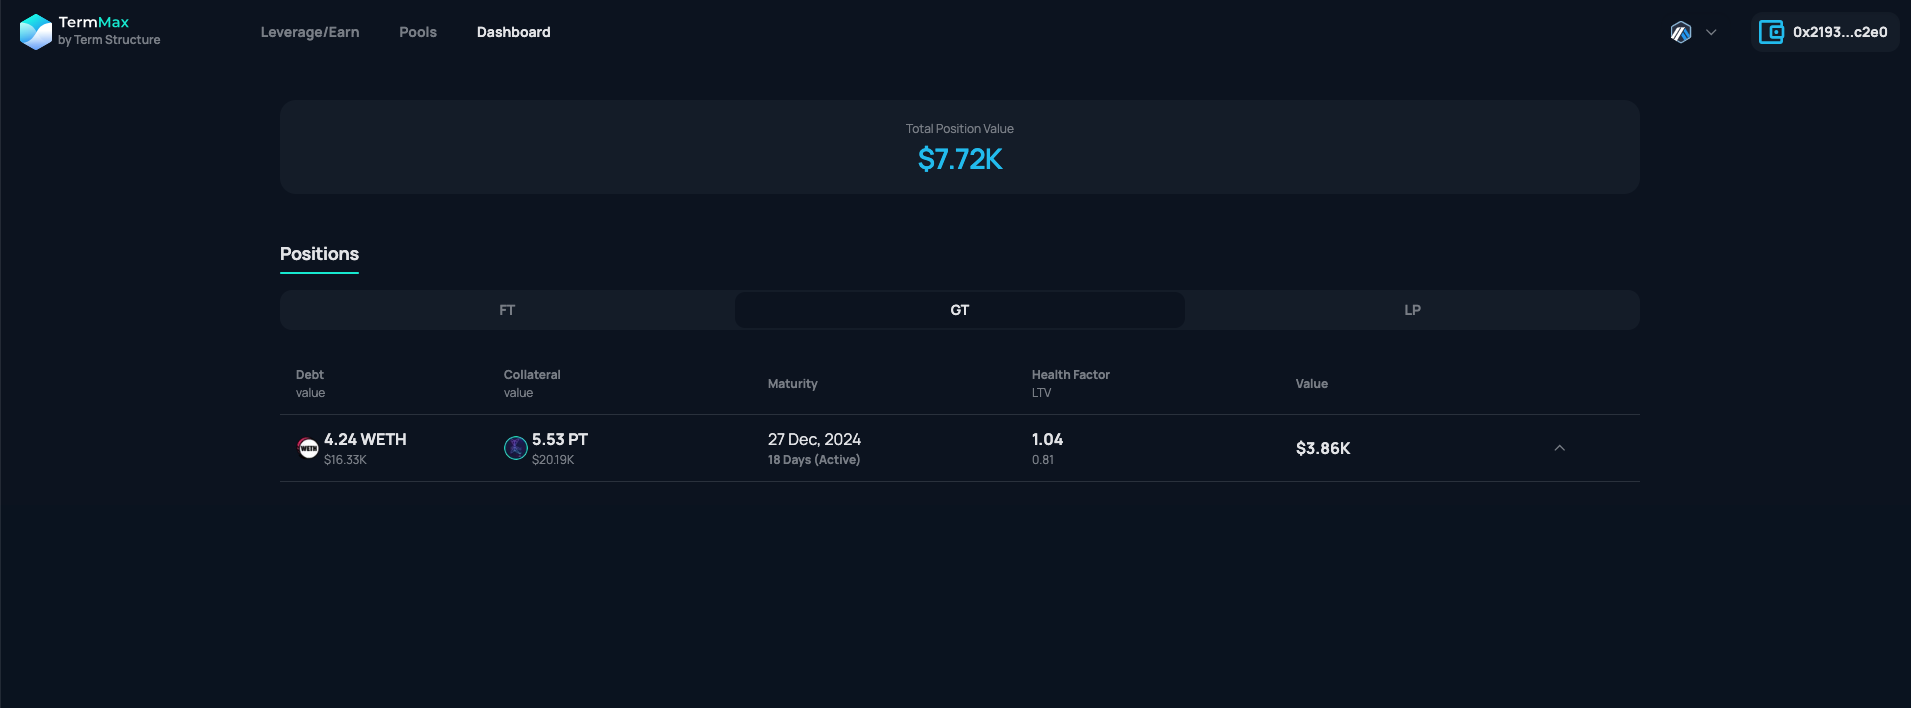The image size is (1911, 708).
Task: Open the network selector chevron
Action: [1711, 32]
